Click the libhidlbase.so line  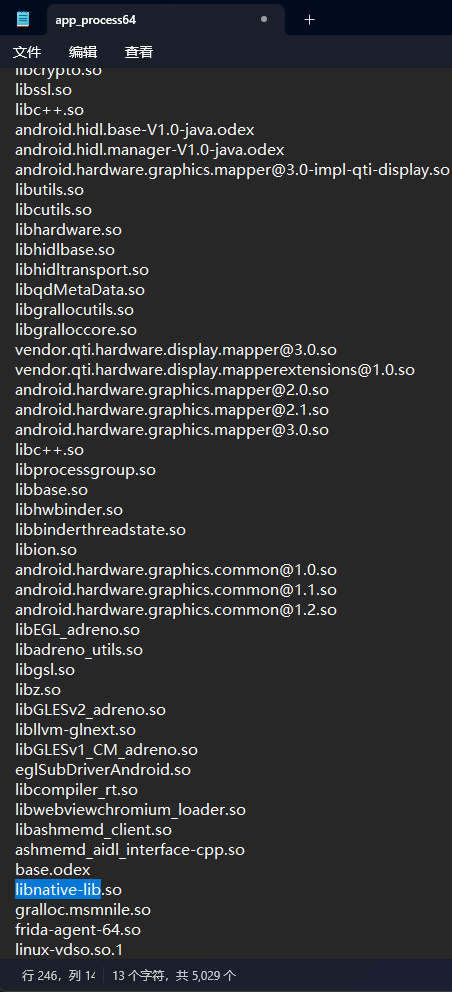65,250
